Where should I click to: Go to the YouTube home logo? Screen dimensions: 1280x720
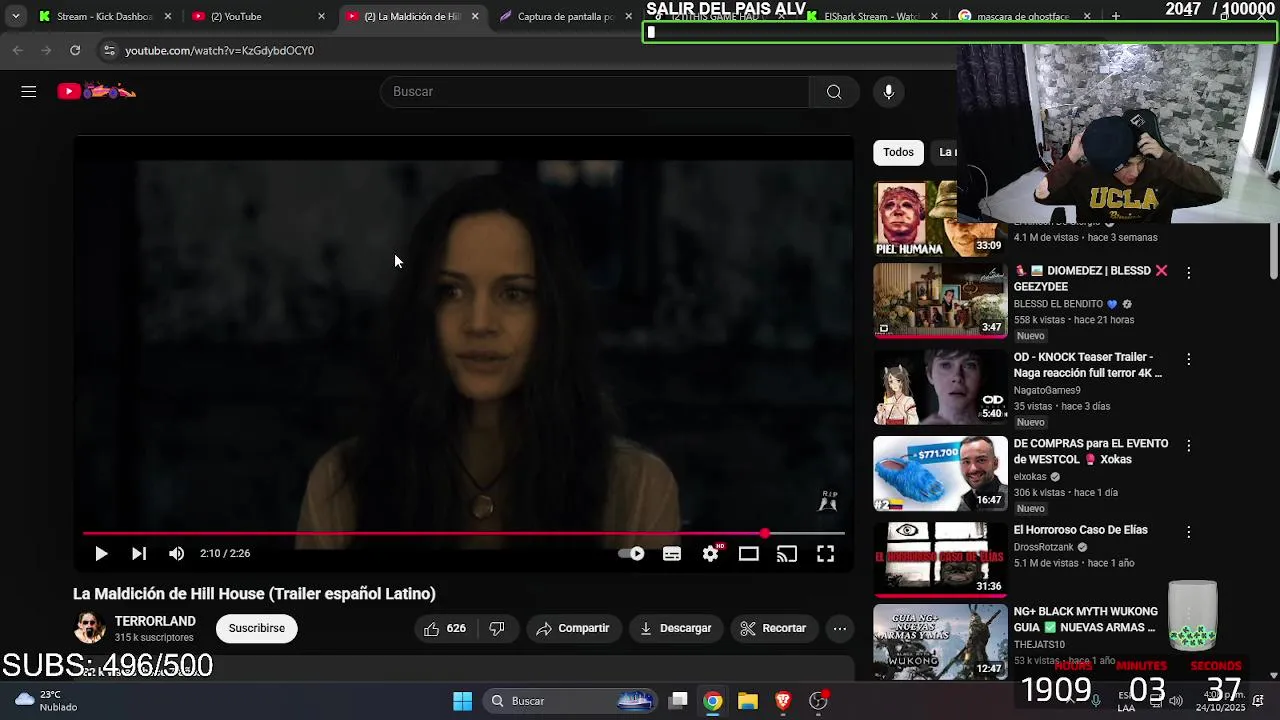[96, 91]
